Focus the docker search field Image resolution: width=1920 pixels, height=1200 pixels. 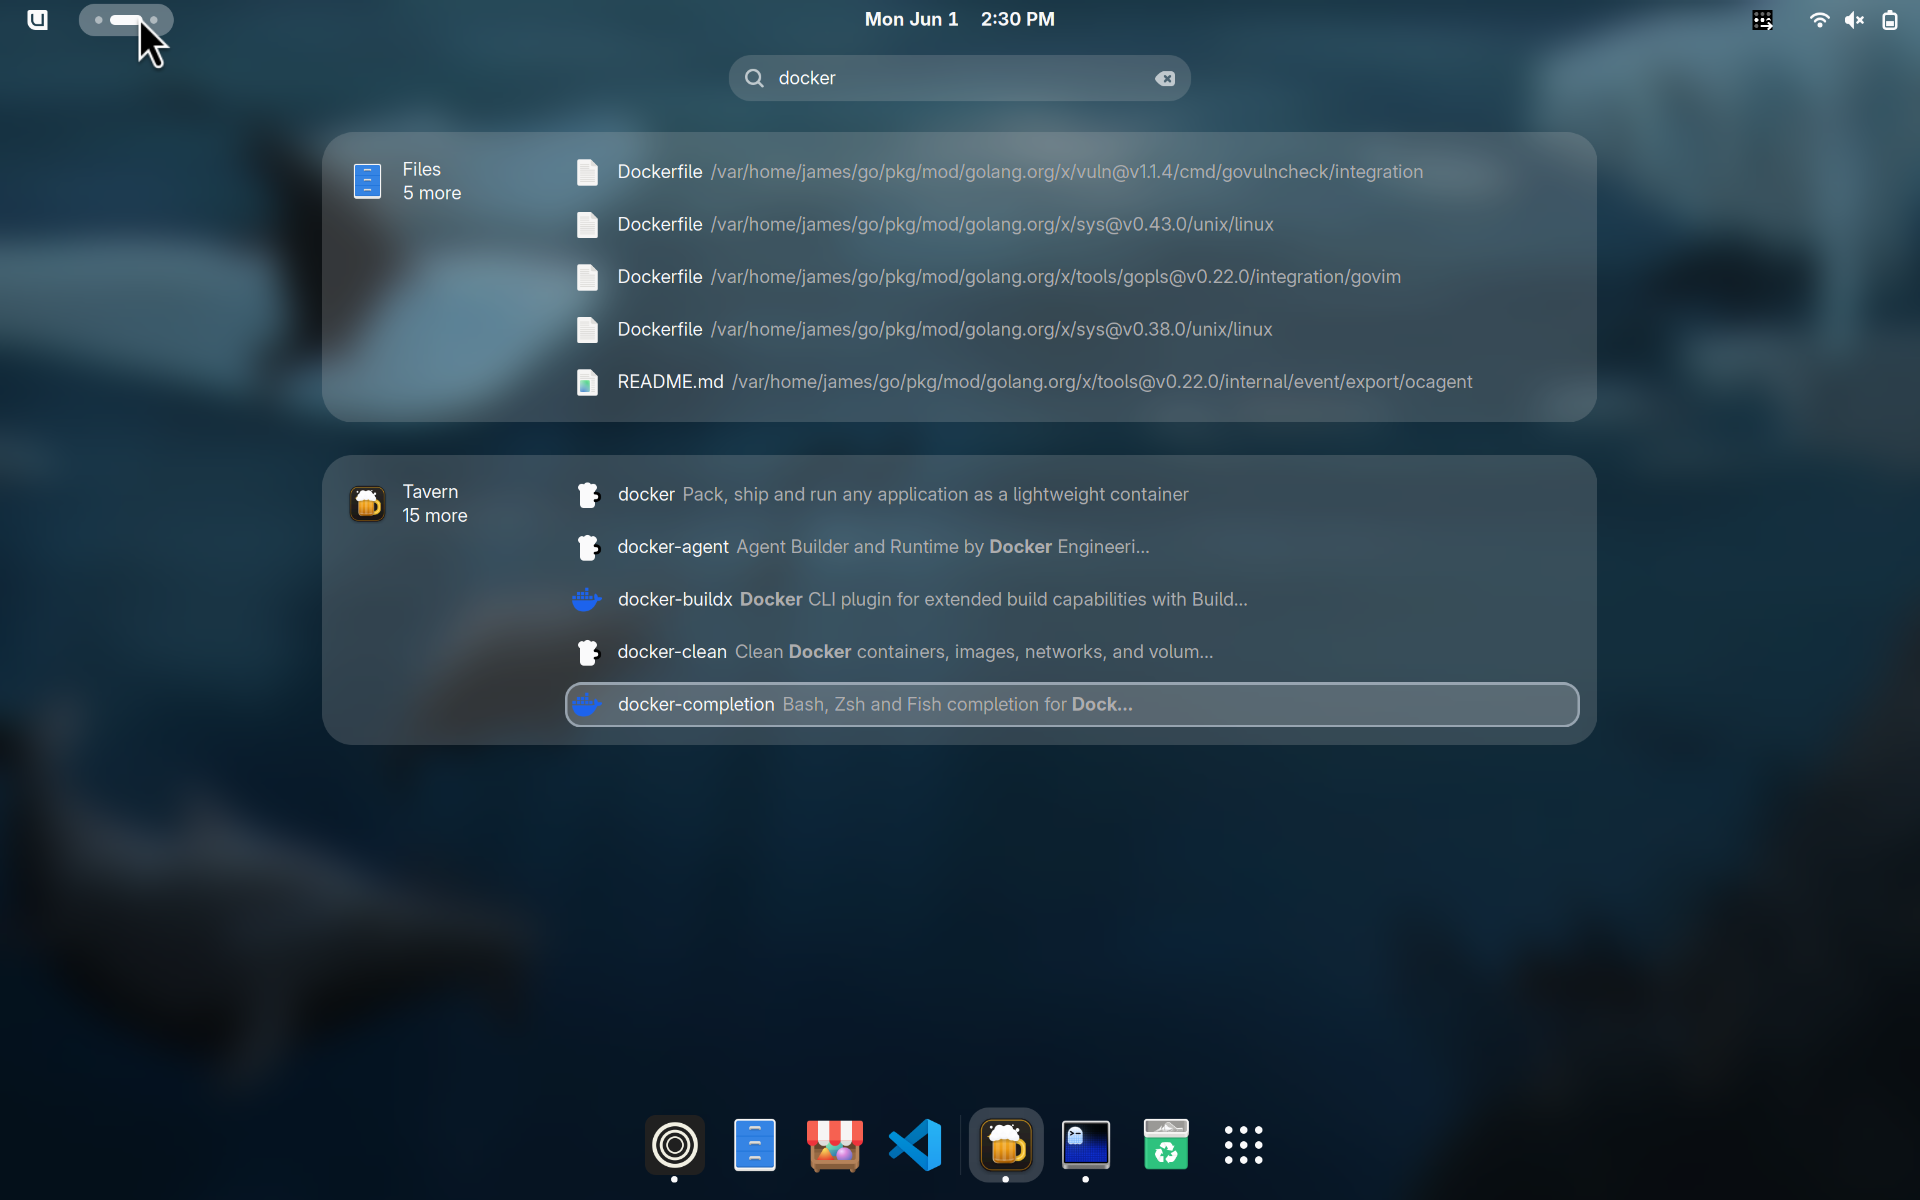tap(959, 78)
